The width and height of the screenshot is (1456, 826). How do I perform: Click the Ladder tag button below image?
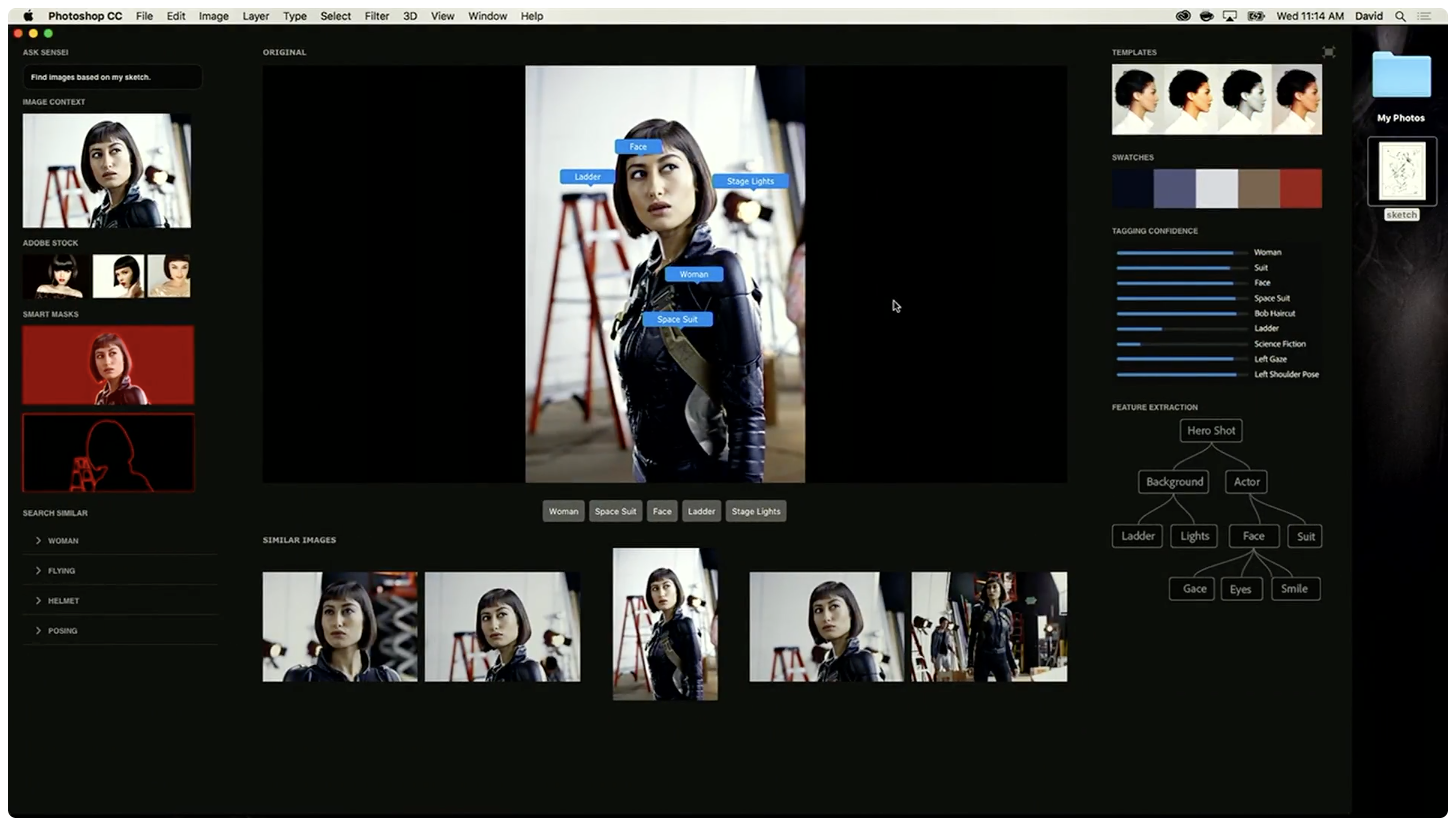[x=701, y=511]
